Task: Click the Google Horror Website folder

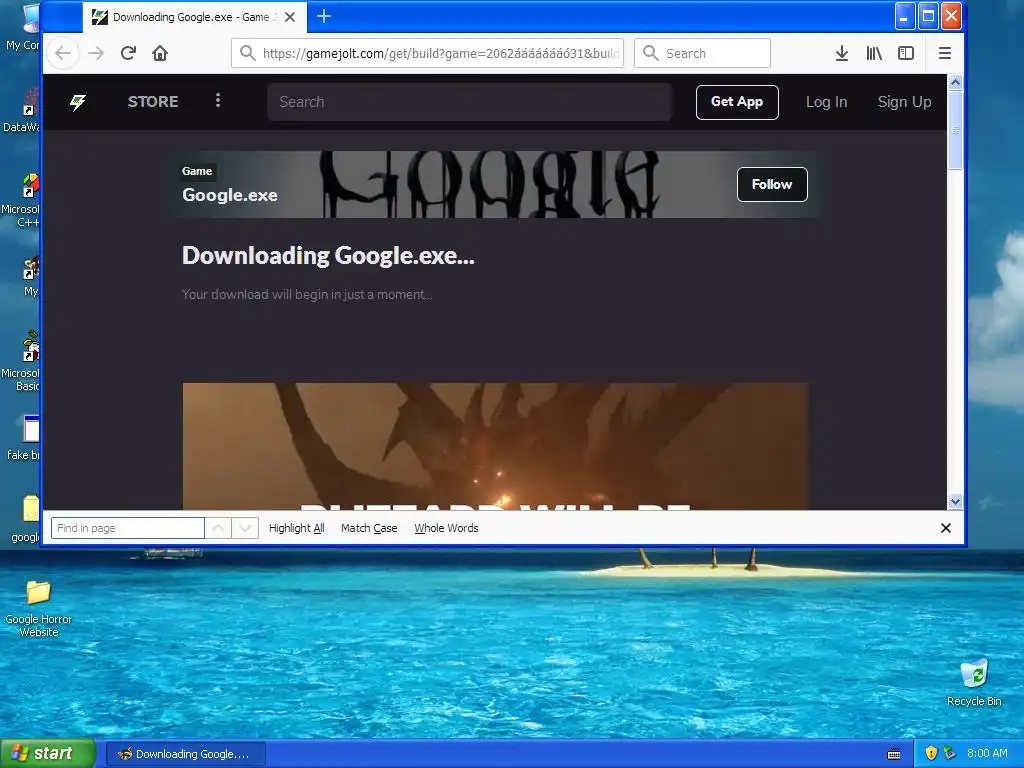Action: 39,609
